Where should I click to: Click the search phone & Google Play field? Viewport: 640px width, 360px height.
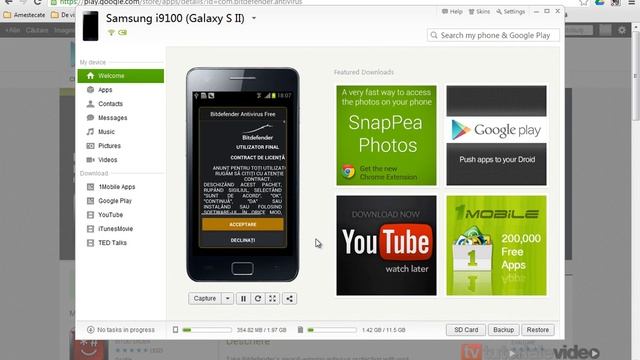(493, 36)
